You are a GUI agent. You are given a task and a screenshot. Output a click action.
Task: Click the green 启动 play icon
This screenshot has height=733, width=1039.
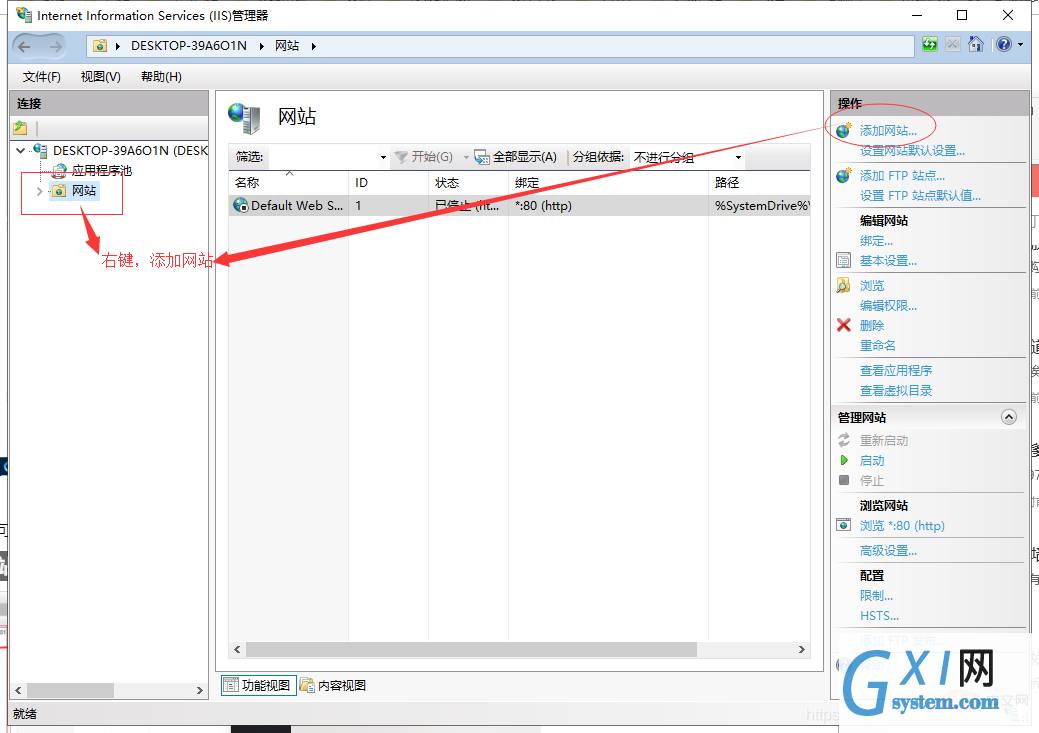click(844, 460)
